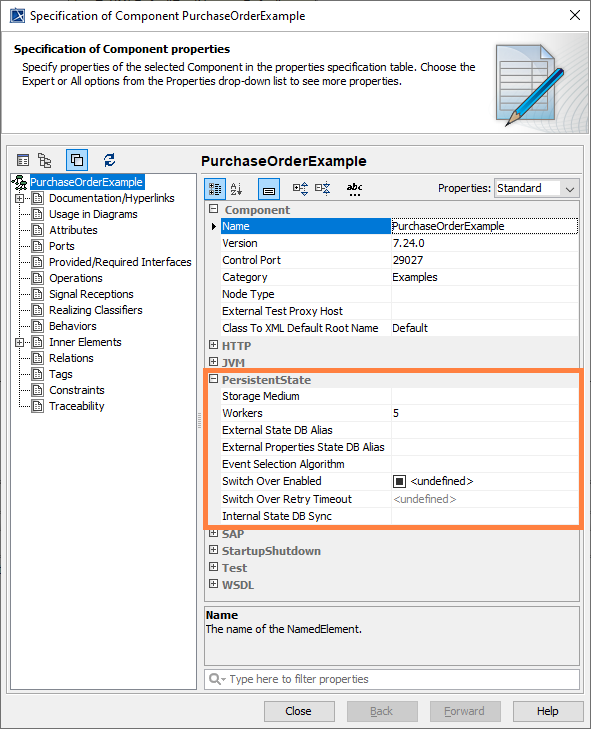
Task: Click the alphabetical A-Z sort icon
Action: [236, 189]
